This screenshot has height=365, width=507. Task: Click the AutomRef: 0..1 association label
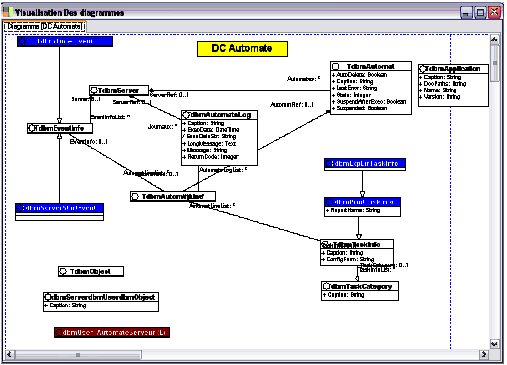point(292,105)
